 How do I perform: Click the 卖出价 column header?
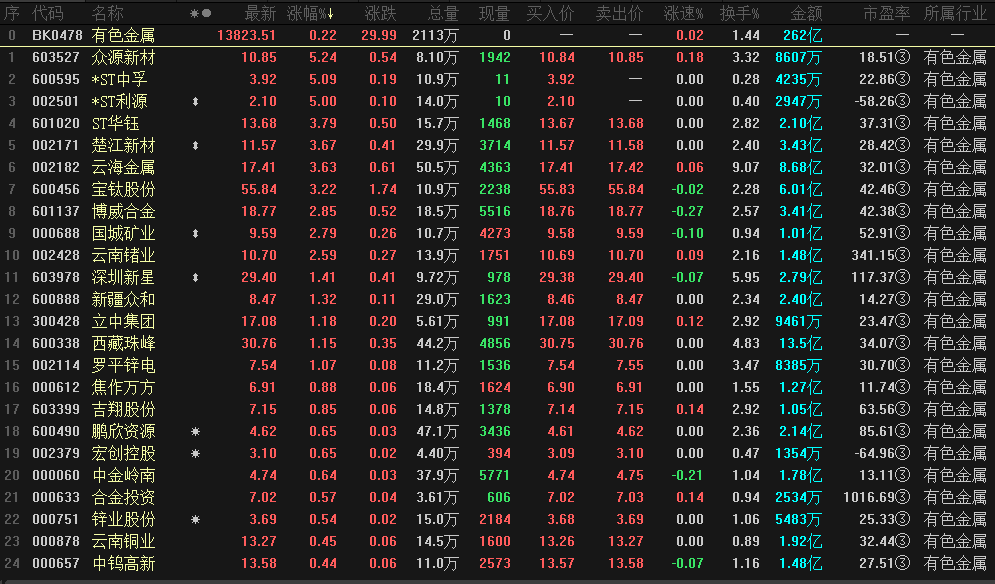pos(619,13)
